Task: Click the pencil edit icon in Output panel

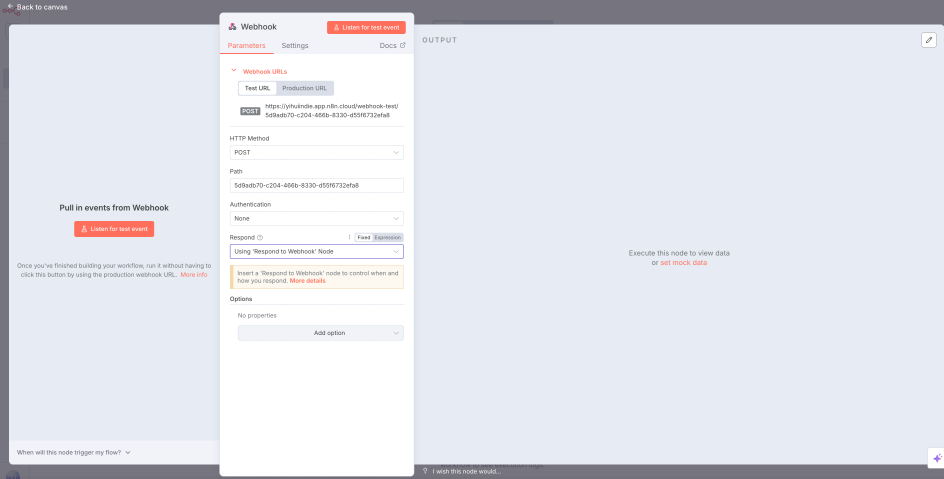Action: point(928,40)
